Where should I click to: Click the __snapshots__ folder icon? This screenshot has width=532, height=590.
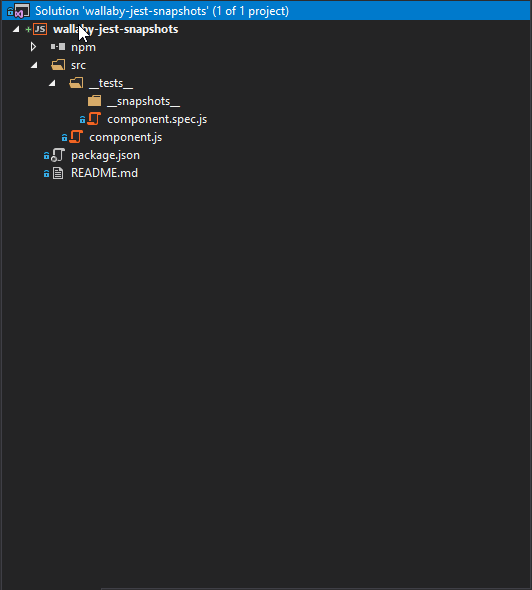click(94, 101)
